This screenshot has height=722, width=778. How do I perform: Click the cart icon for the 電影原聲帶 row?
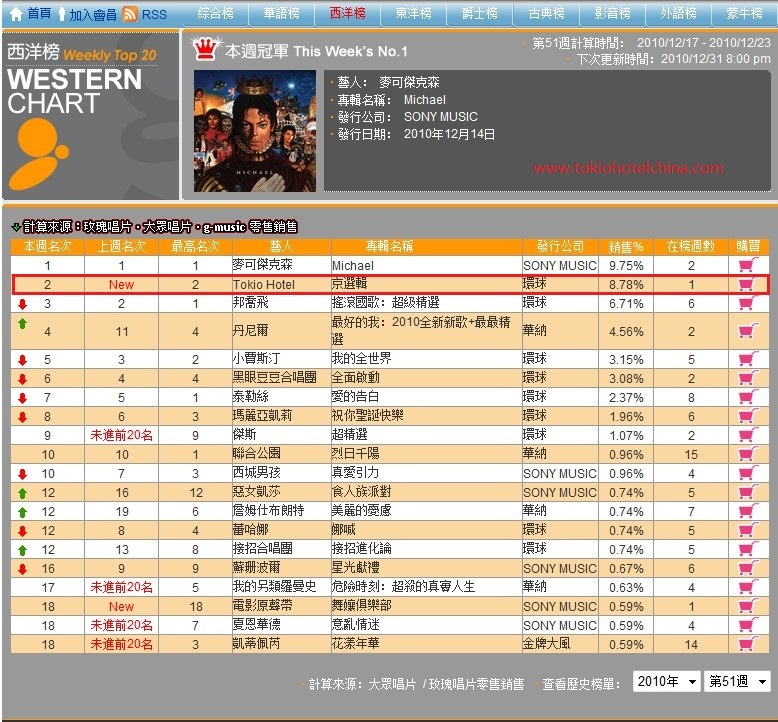click(748, 606)
